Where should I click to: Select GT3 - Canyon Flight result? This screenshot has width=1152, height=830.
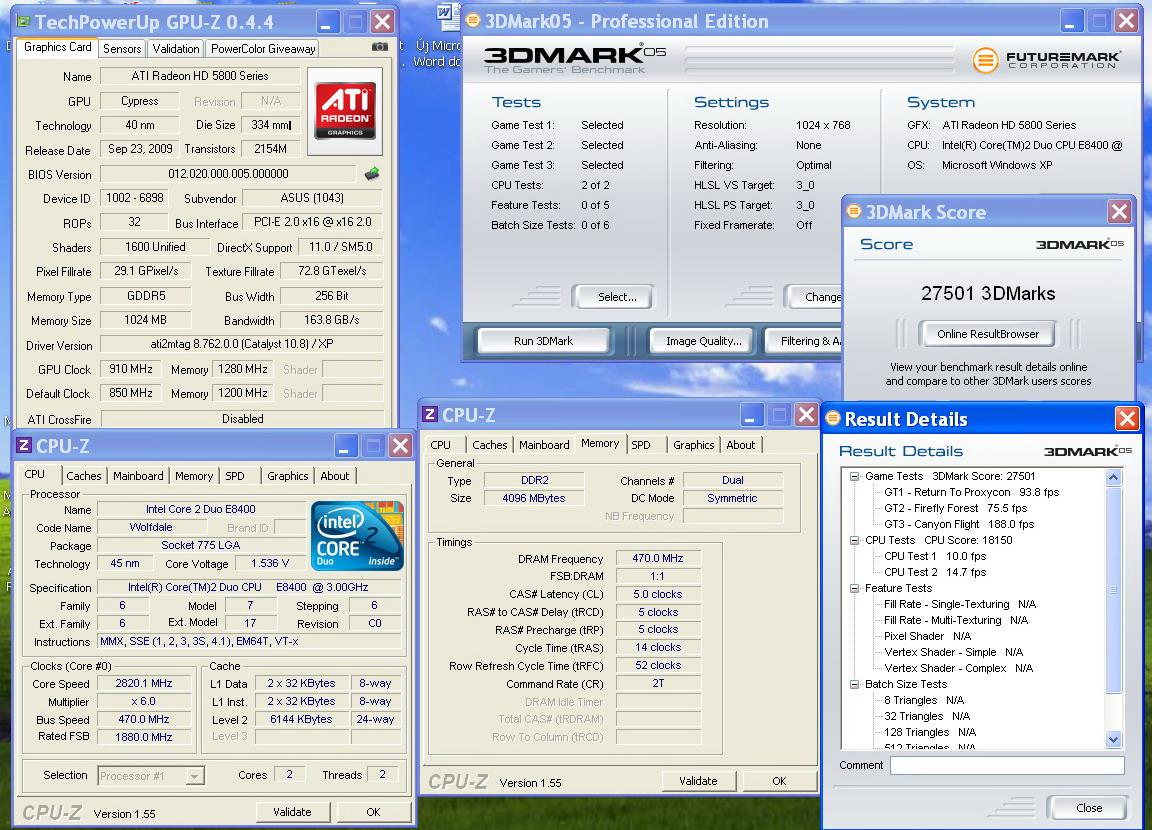(x=959, y=524)
